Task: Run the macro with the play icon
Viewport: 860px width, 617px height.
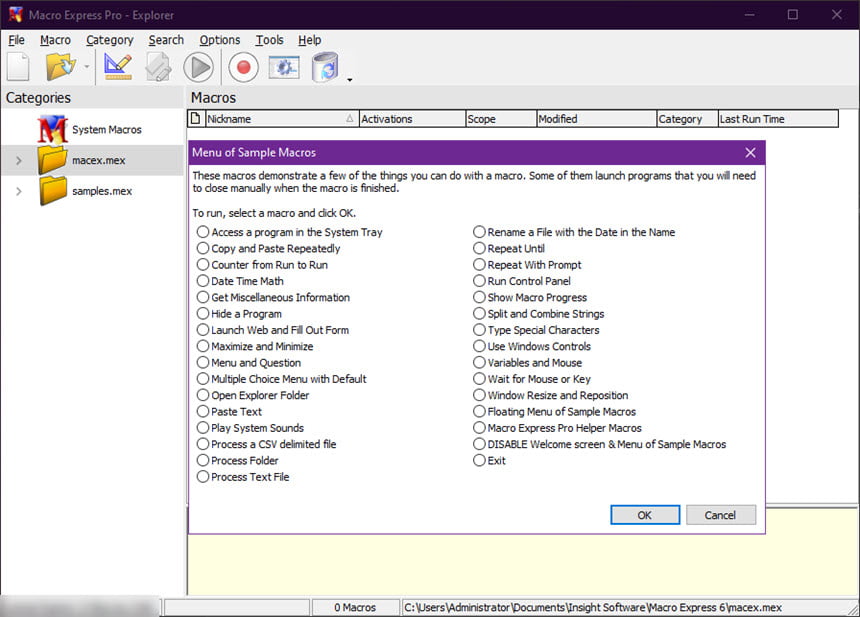Action: 199,67
